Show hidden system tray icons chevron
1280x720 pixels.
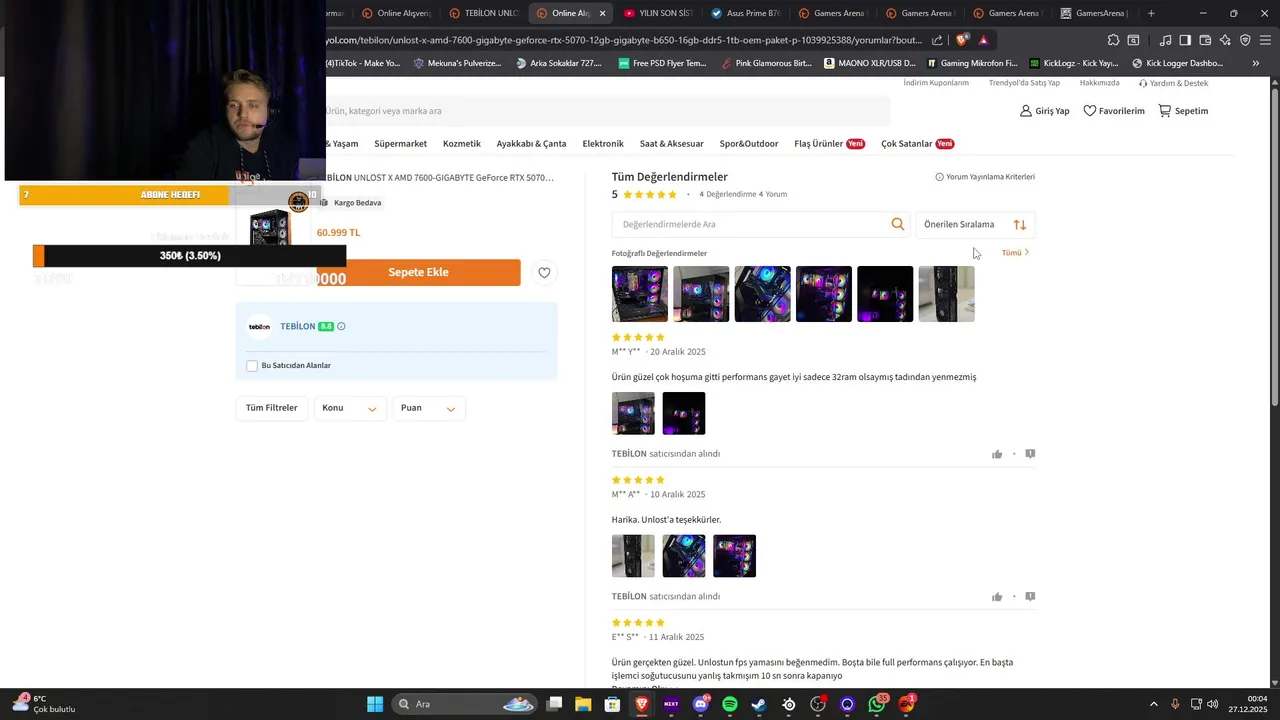[x=1153, y=704]
